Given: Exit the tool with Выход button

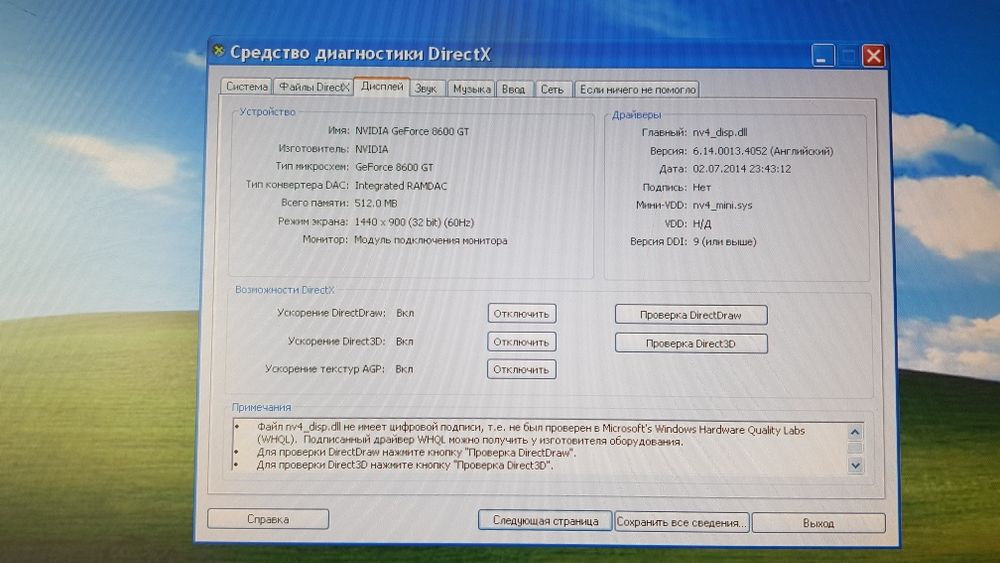Looking at the screenshot, I should pyautogui.click(x=818, y=523).
